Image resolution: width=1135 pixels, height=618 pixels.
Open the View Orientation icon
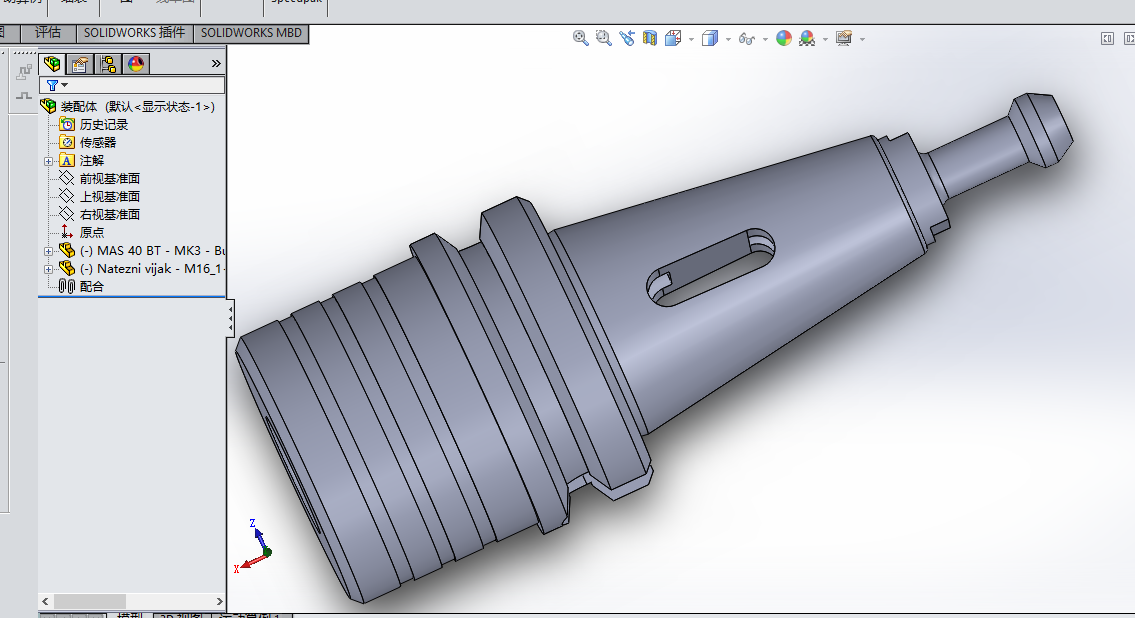point(673,38)
